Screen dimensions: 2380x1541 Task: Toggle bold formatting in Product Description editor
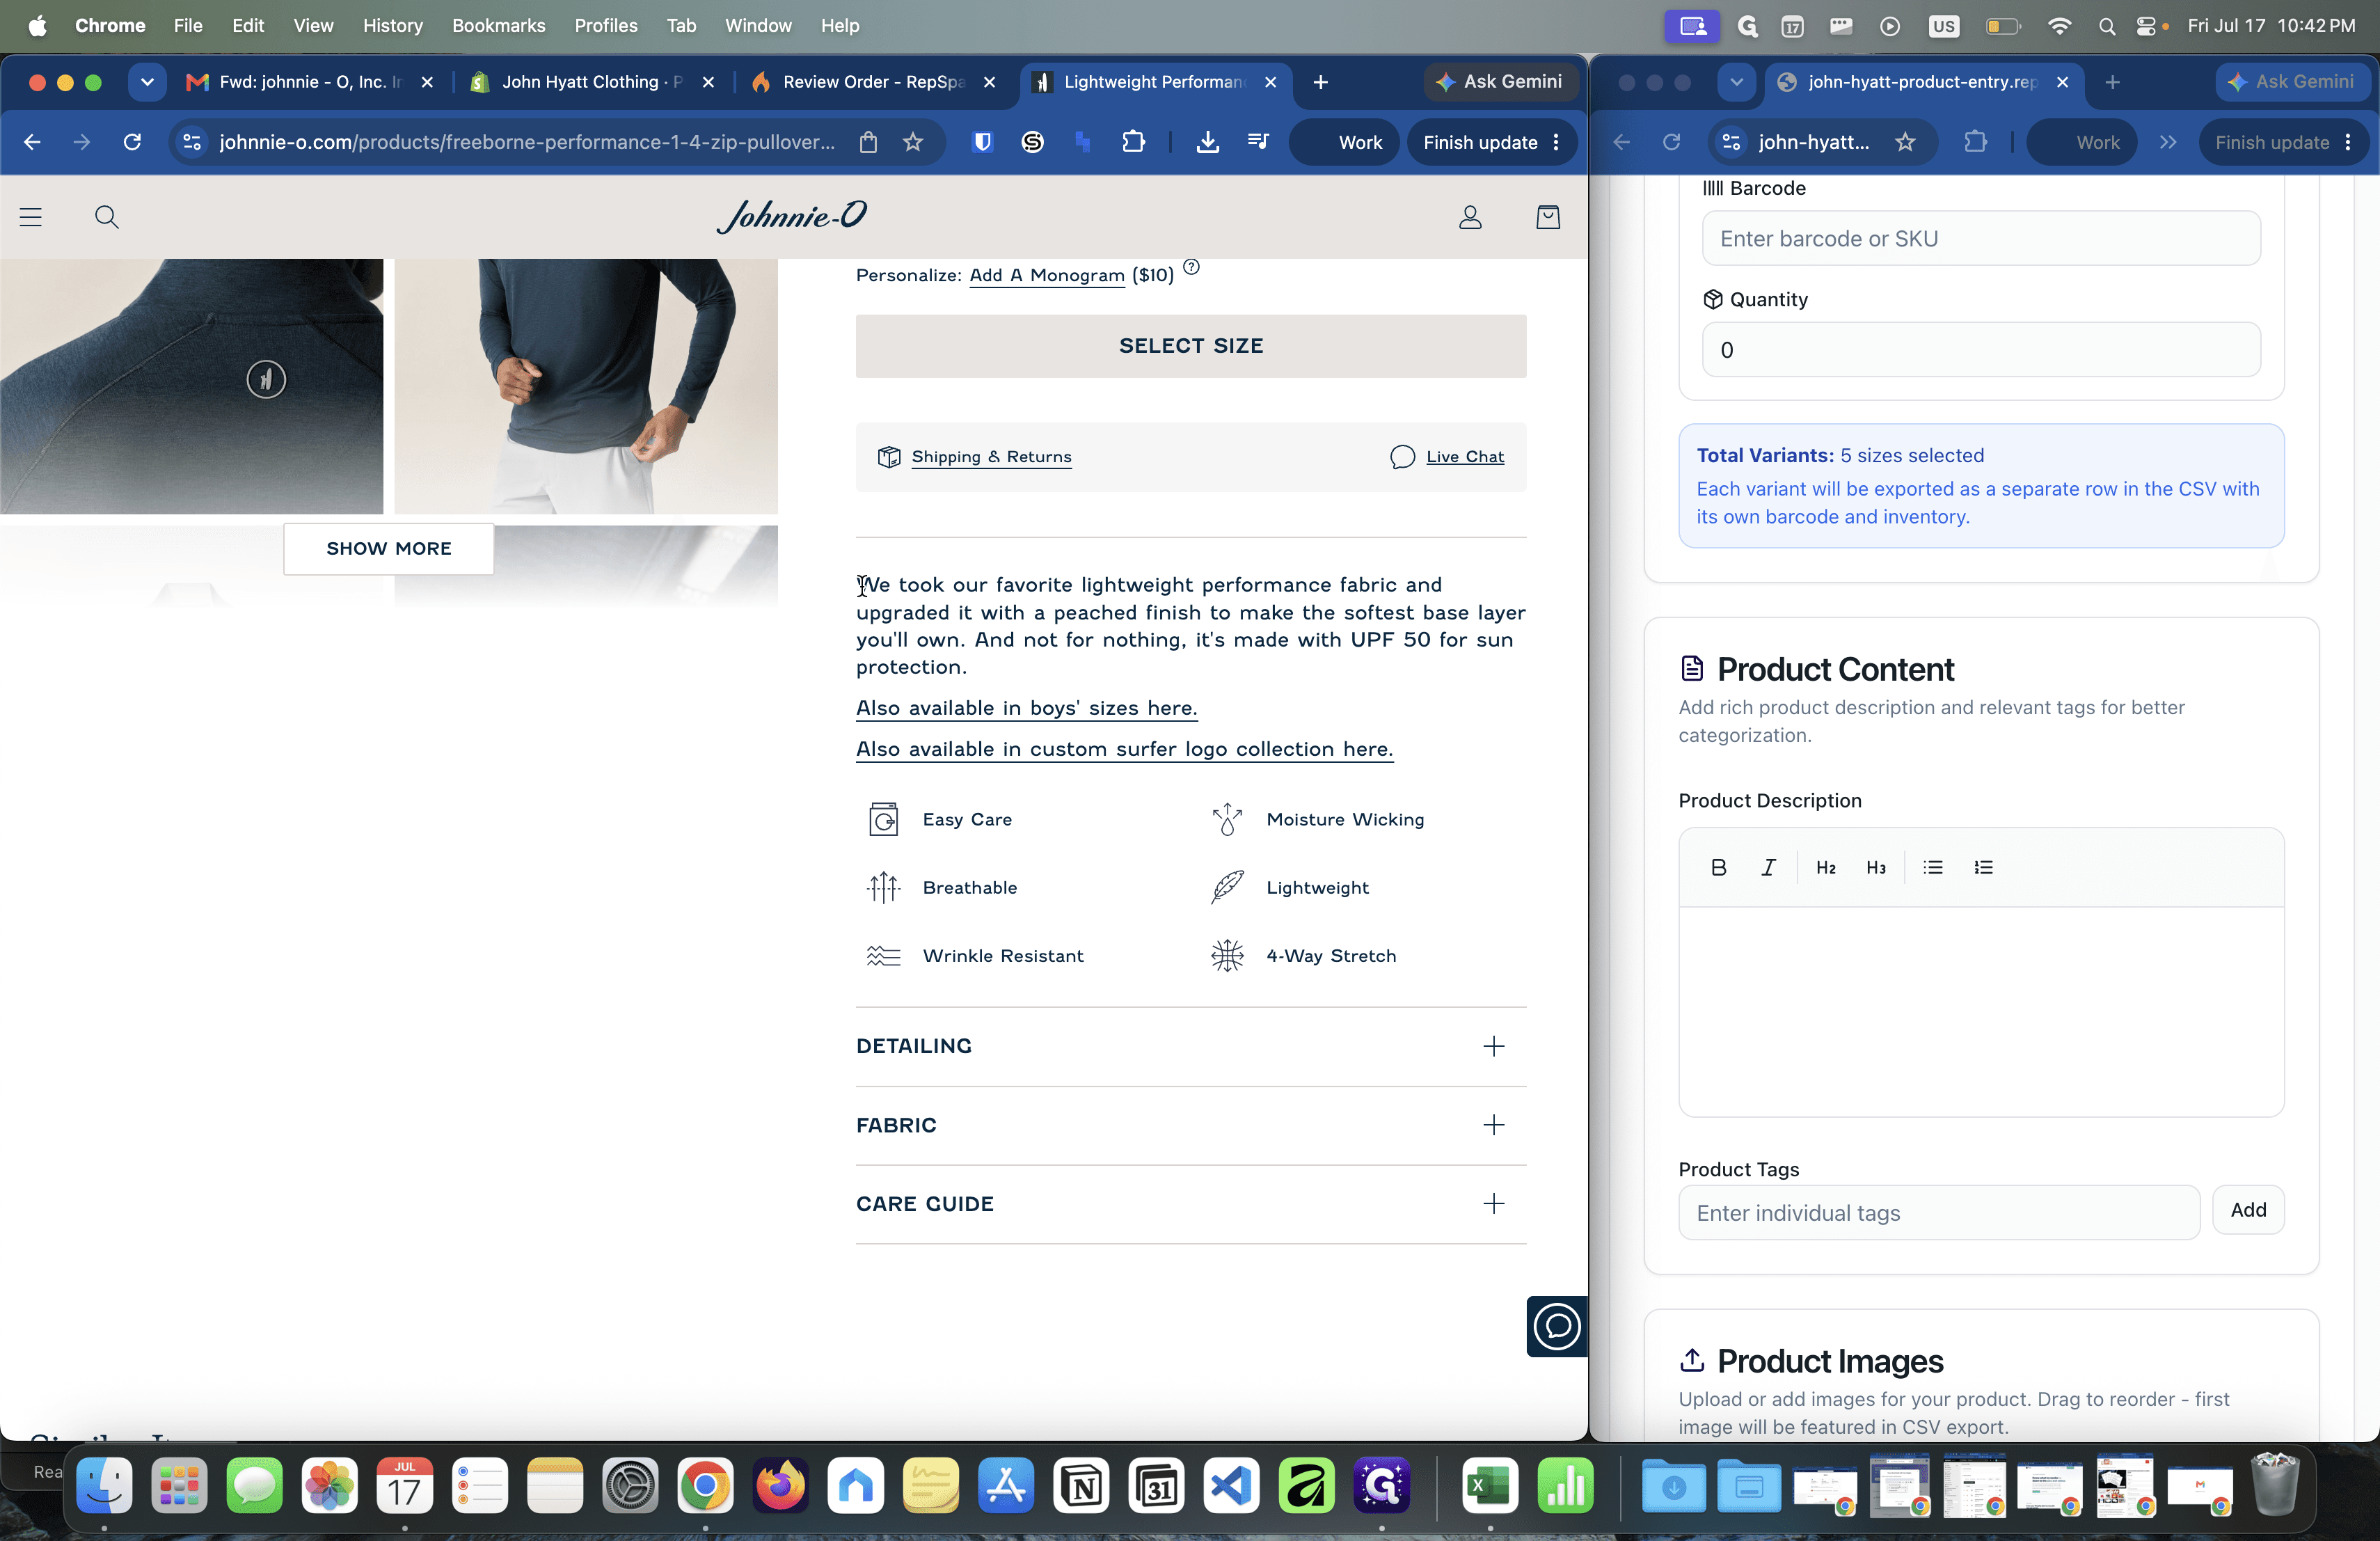coord(1718,867)
